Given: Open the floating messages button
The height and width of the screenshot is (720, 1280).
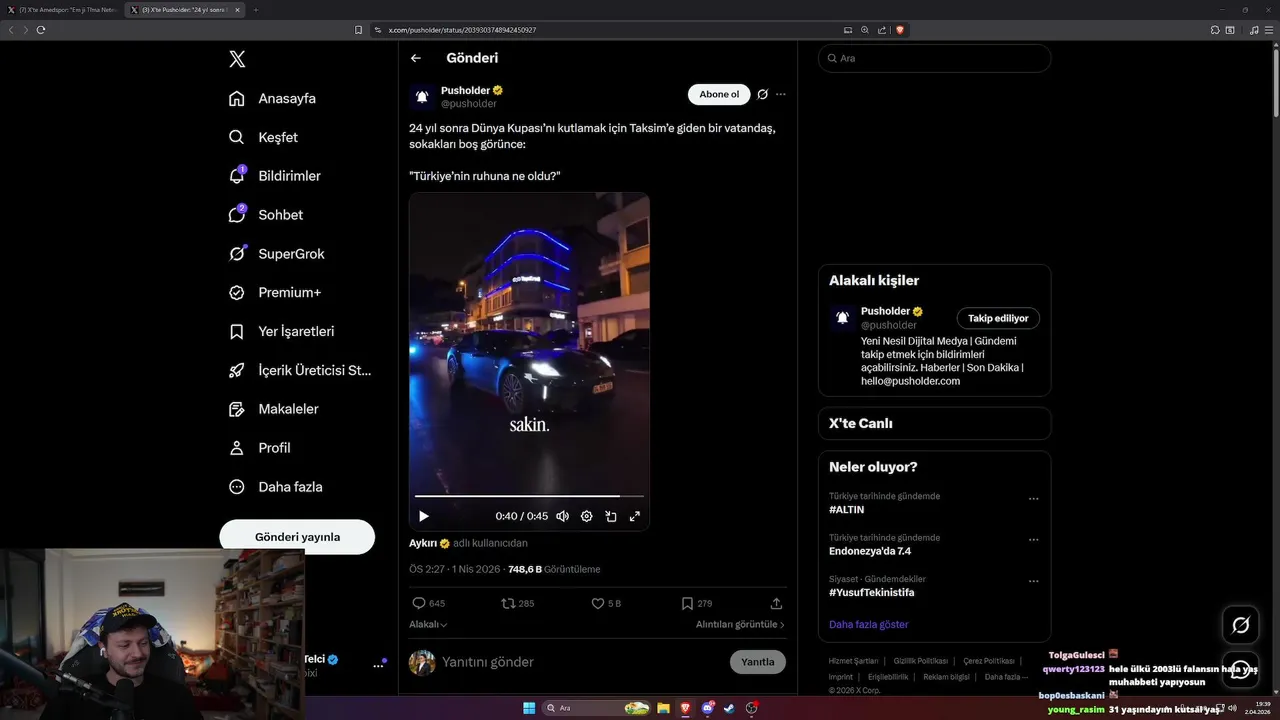Looking at the screenshot, I should pyautogui.click(x=1241, y=670).
